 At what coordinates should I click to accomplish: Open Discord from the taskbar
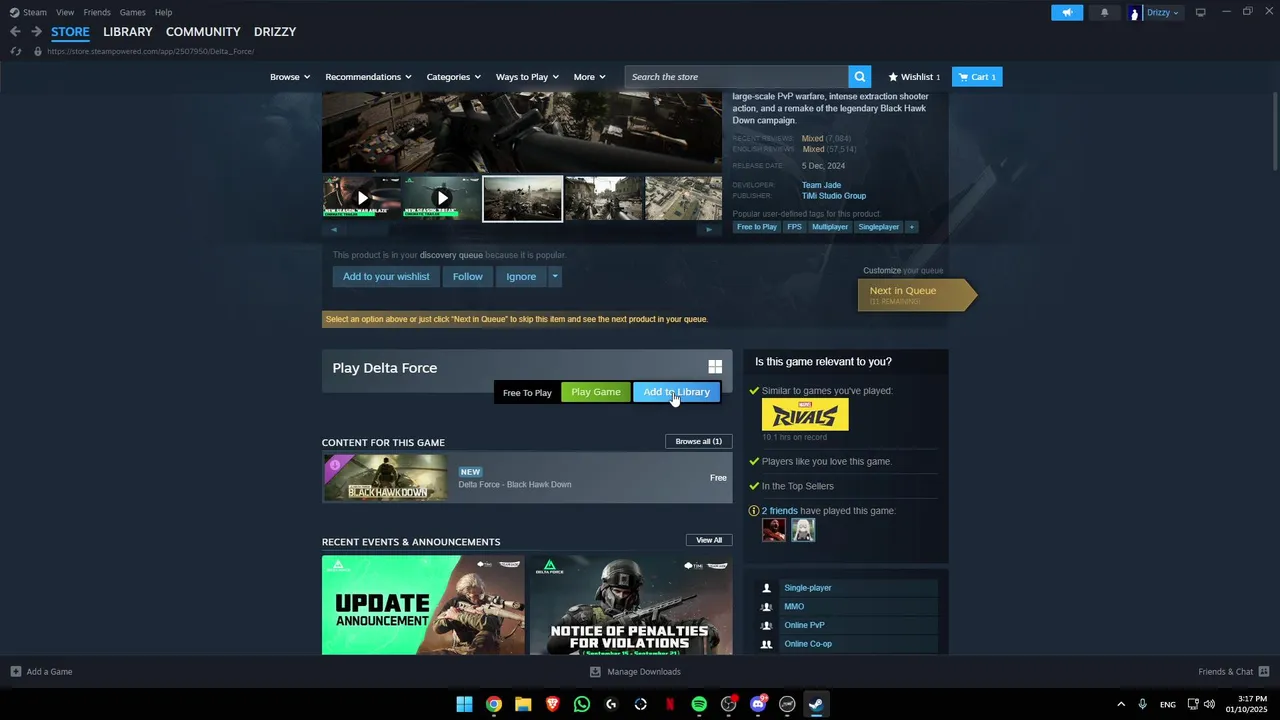tap(758, 704)
